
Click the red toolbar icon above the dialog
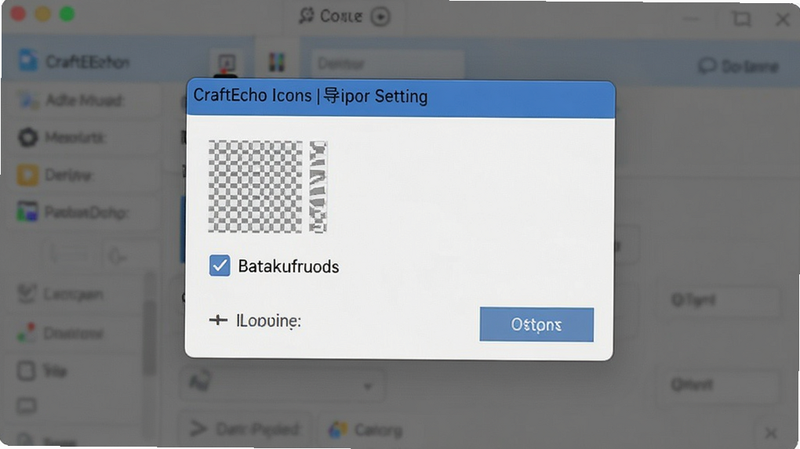tap(227, 63)
